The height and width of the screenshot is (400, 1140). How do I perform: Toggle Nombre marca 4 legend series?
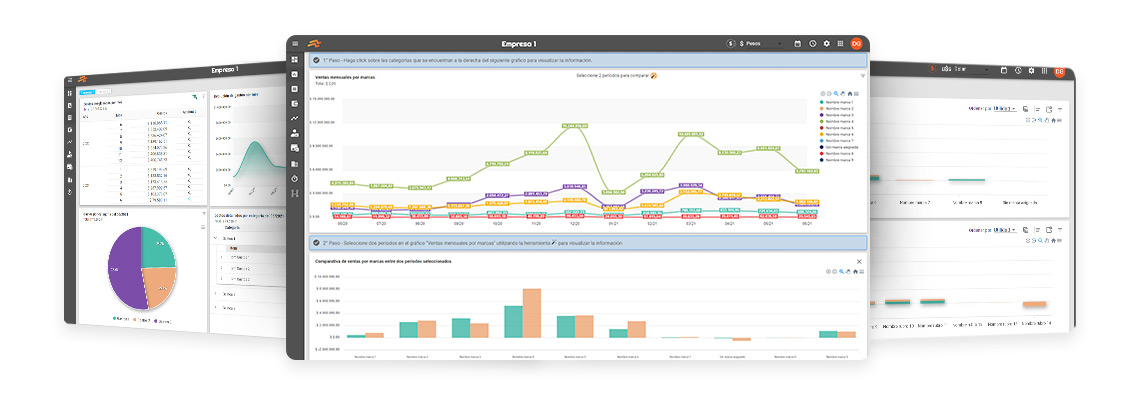coord(838,121)
